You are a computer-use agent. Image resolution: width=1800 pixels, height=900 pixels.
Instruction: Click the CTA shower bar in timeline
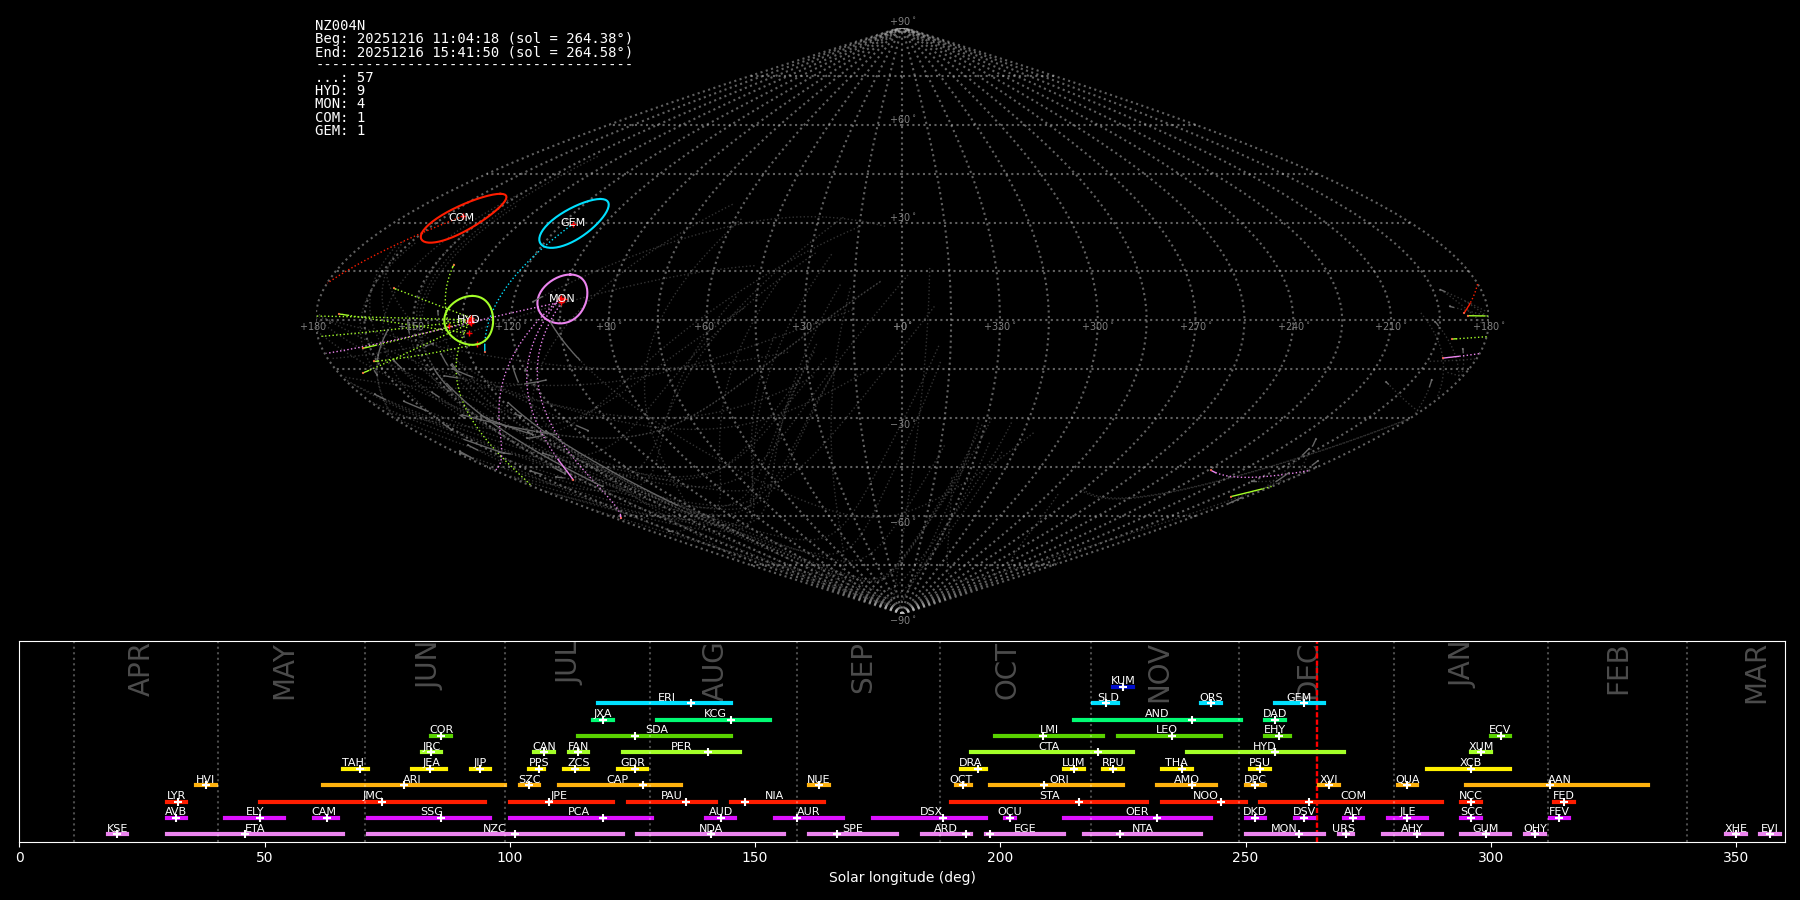(x=1052, y=752)
